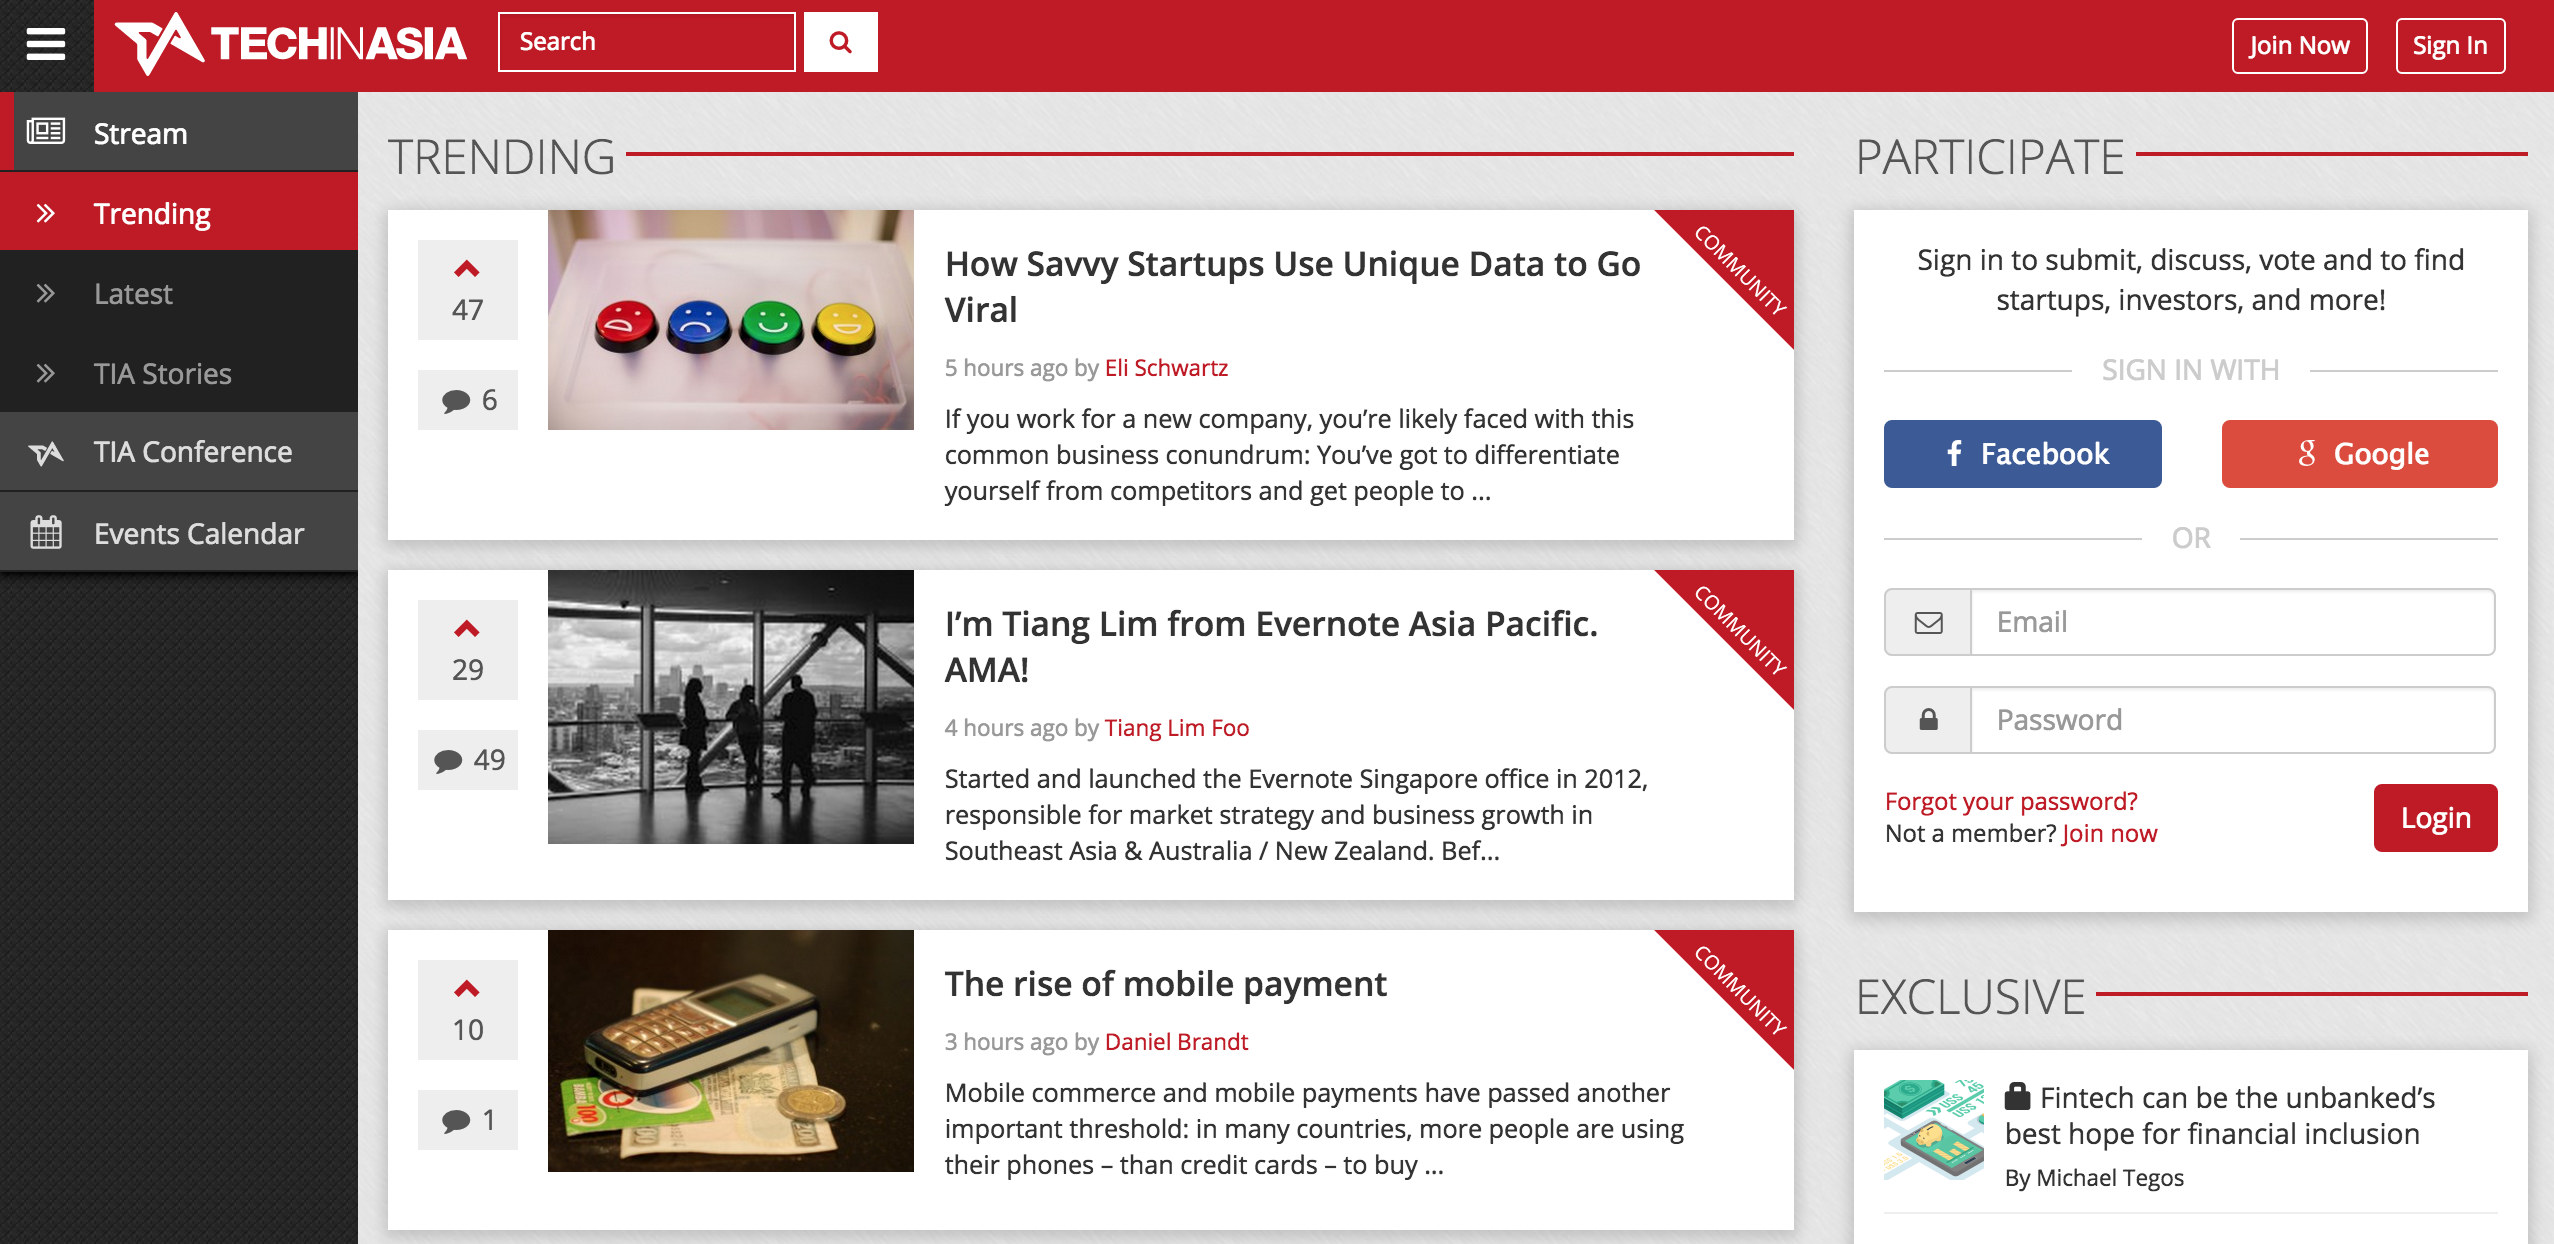
Task: Select TIA Stories from the sidebar
Action: (x=162, y=373)
